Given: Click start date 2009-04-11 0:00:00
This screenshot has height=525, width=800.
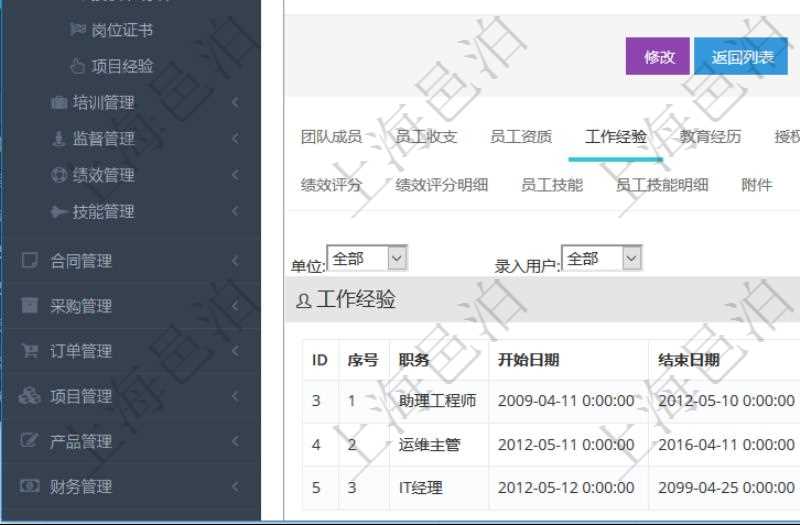Looking at the screenshot, I should point(566,401).
